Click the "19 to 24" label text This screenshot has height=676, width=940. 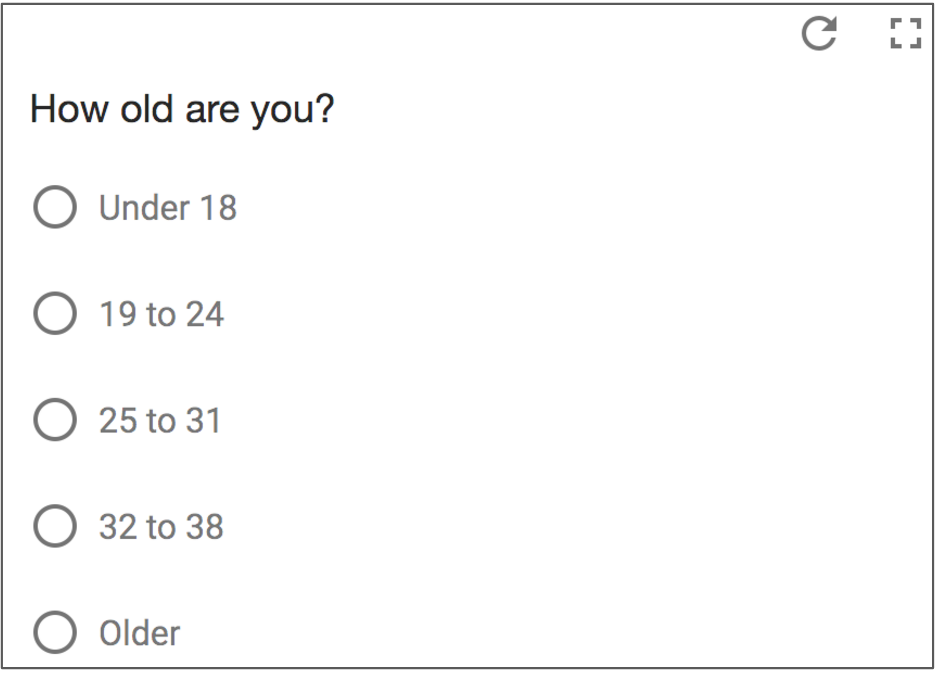click(x=161, y=314)
